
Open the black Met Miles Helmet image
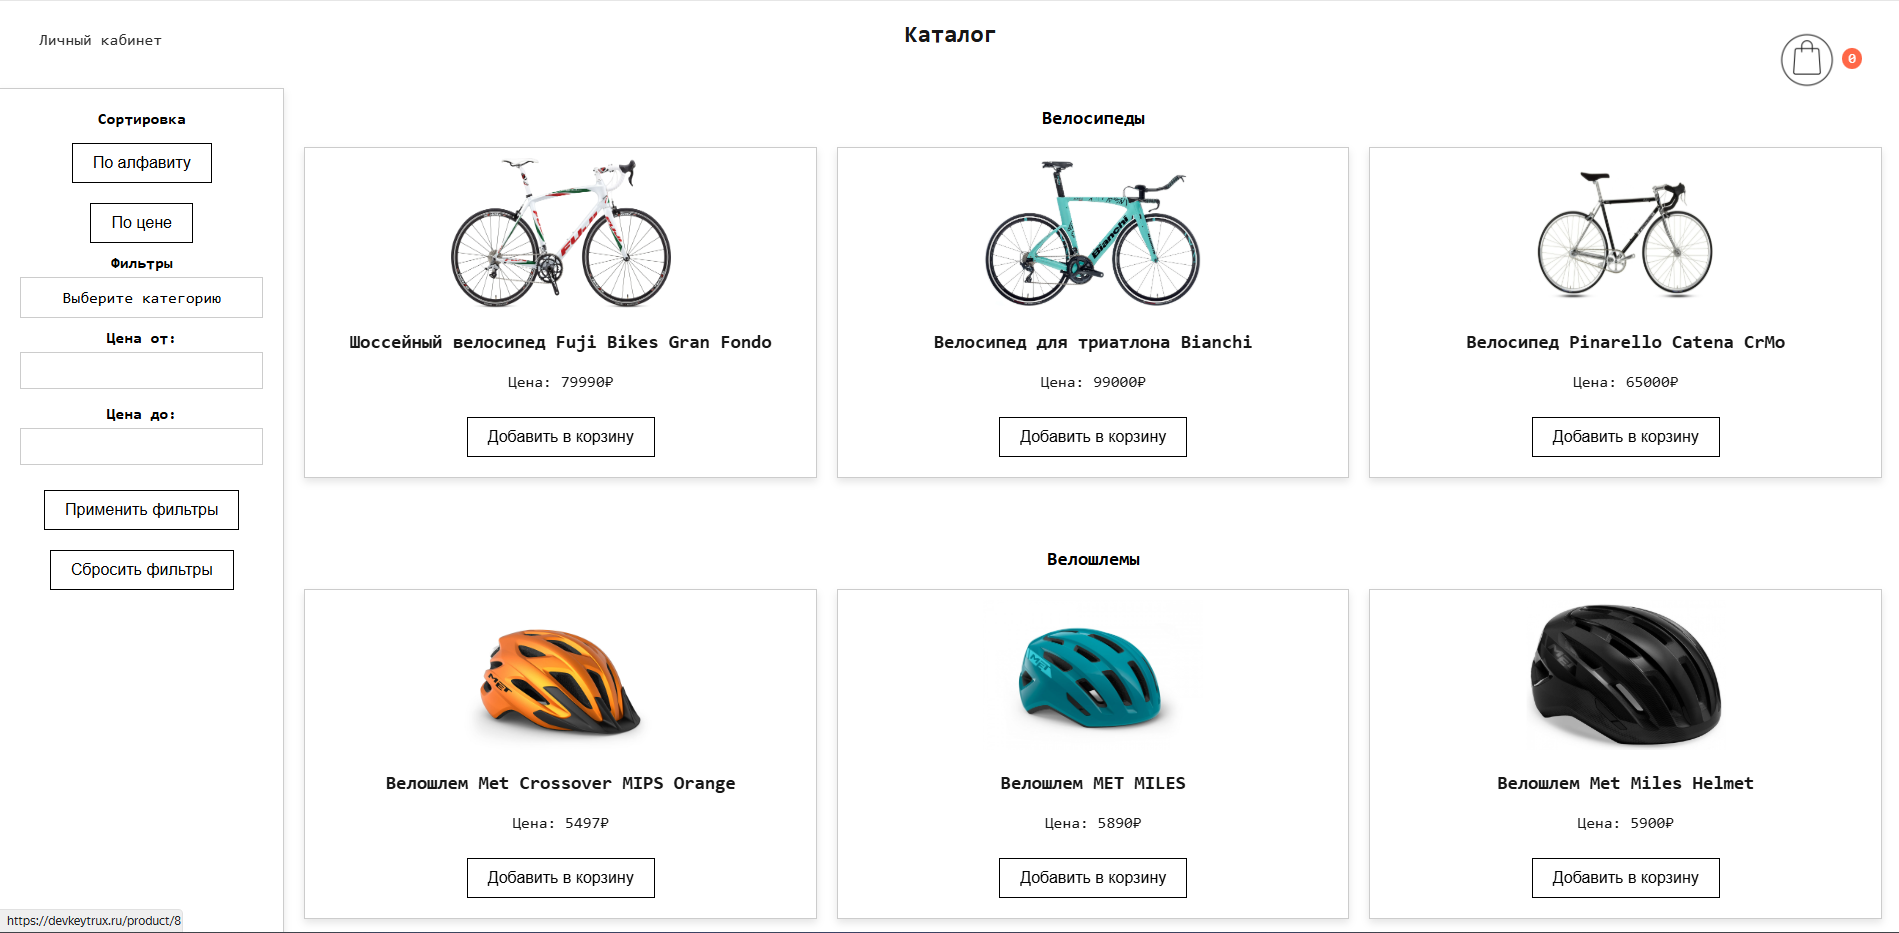(x=1625, y=675)
